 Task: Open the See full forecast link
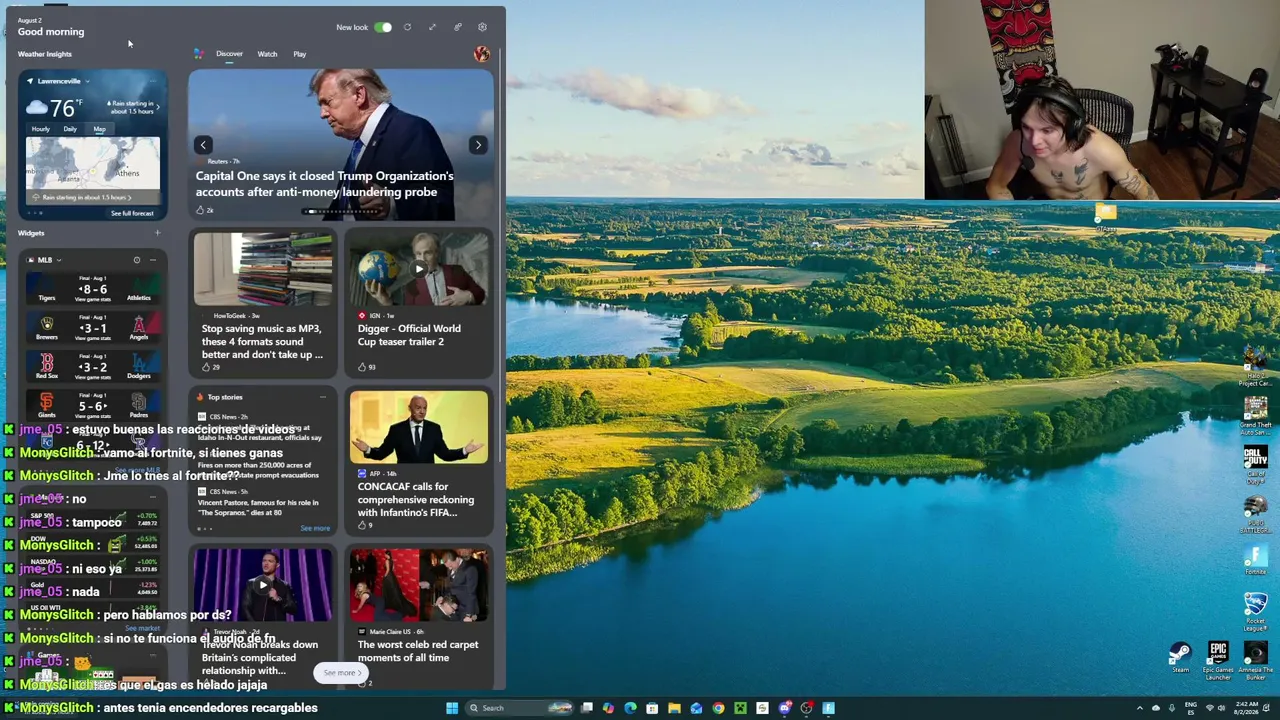click(x=132, y=213)
